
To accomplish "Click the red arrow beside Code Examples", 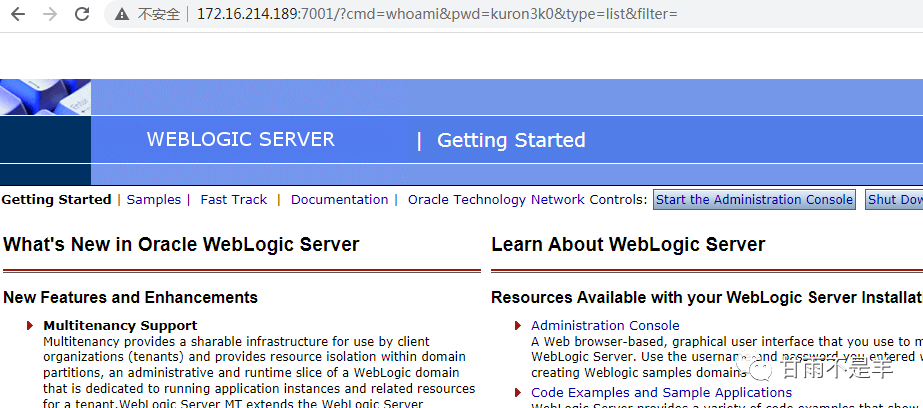I will point(518,393).
